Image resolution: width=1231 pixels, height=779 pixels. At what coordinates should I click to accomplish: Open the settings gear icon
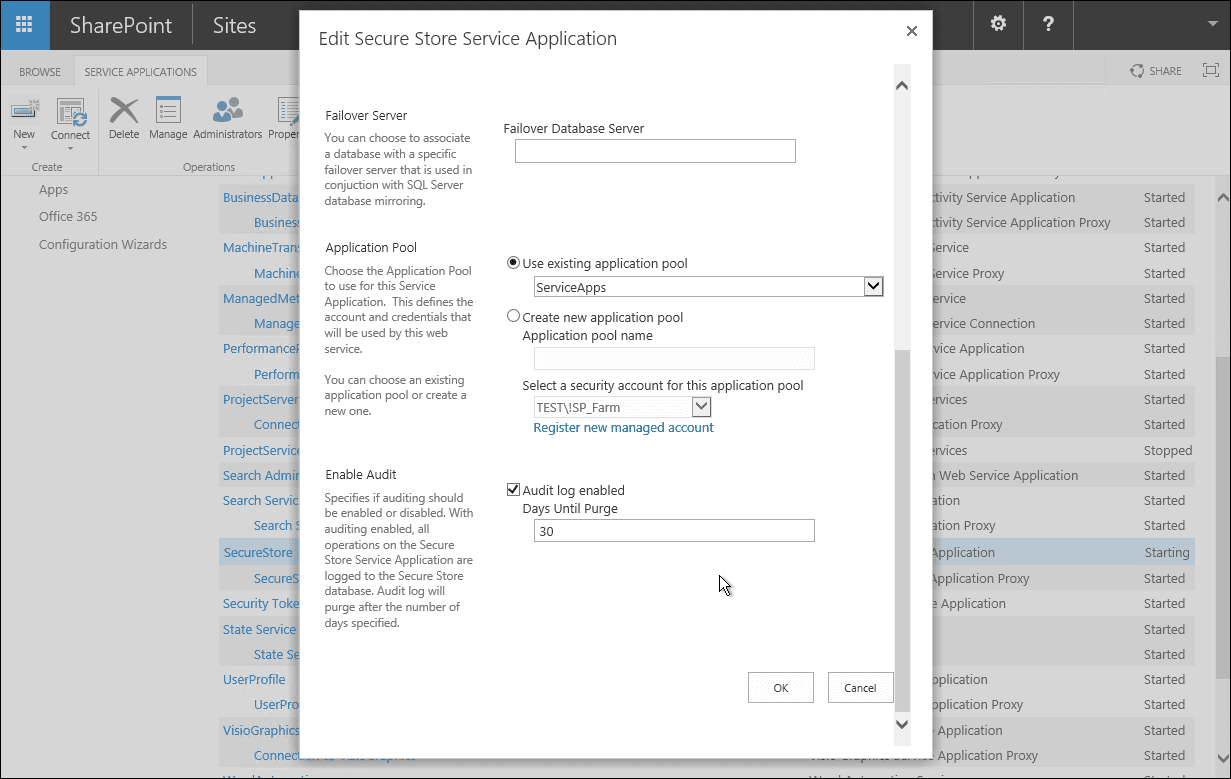coord(997,25)
